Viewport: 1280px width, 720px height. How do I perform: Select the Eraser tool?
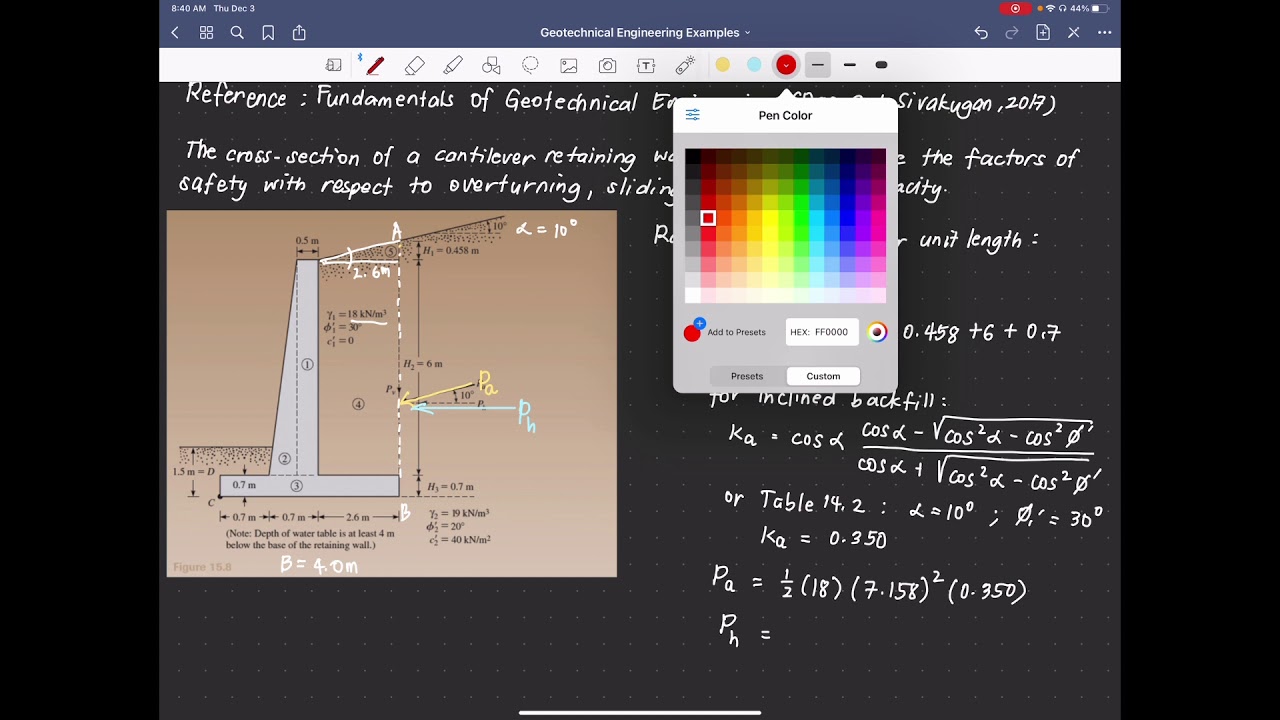(x=415, y=65)
